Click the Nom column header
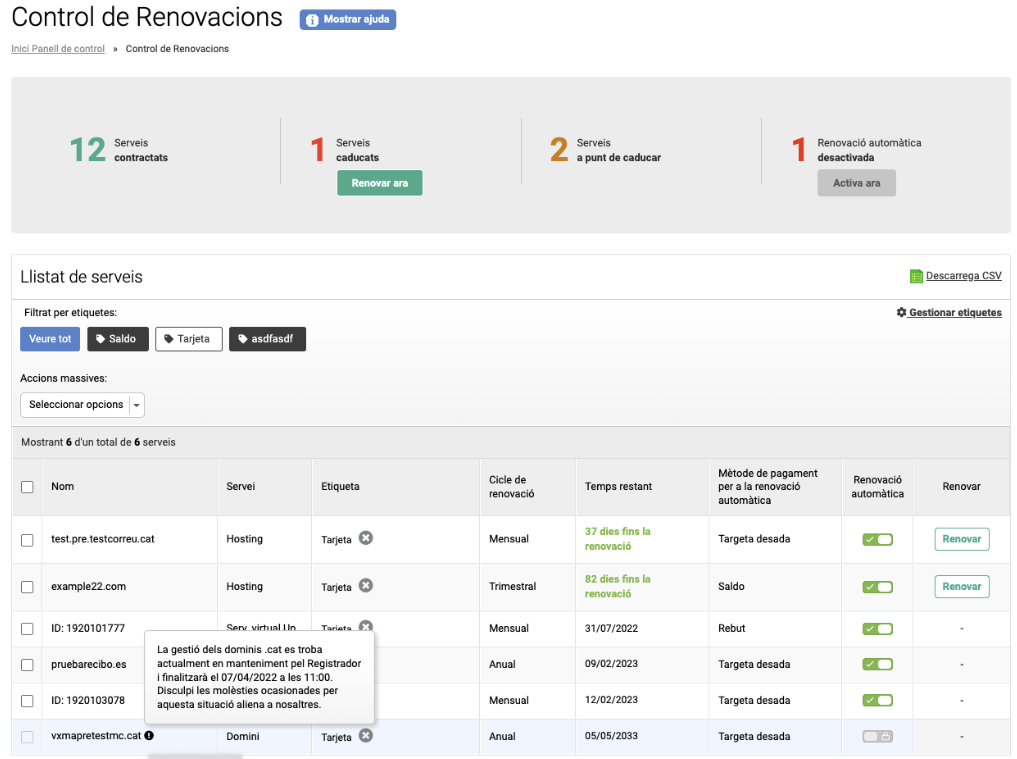This screenshot has width=1017, height=759. 63,487
